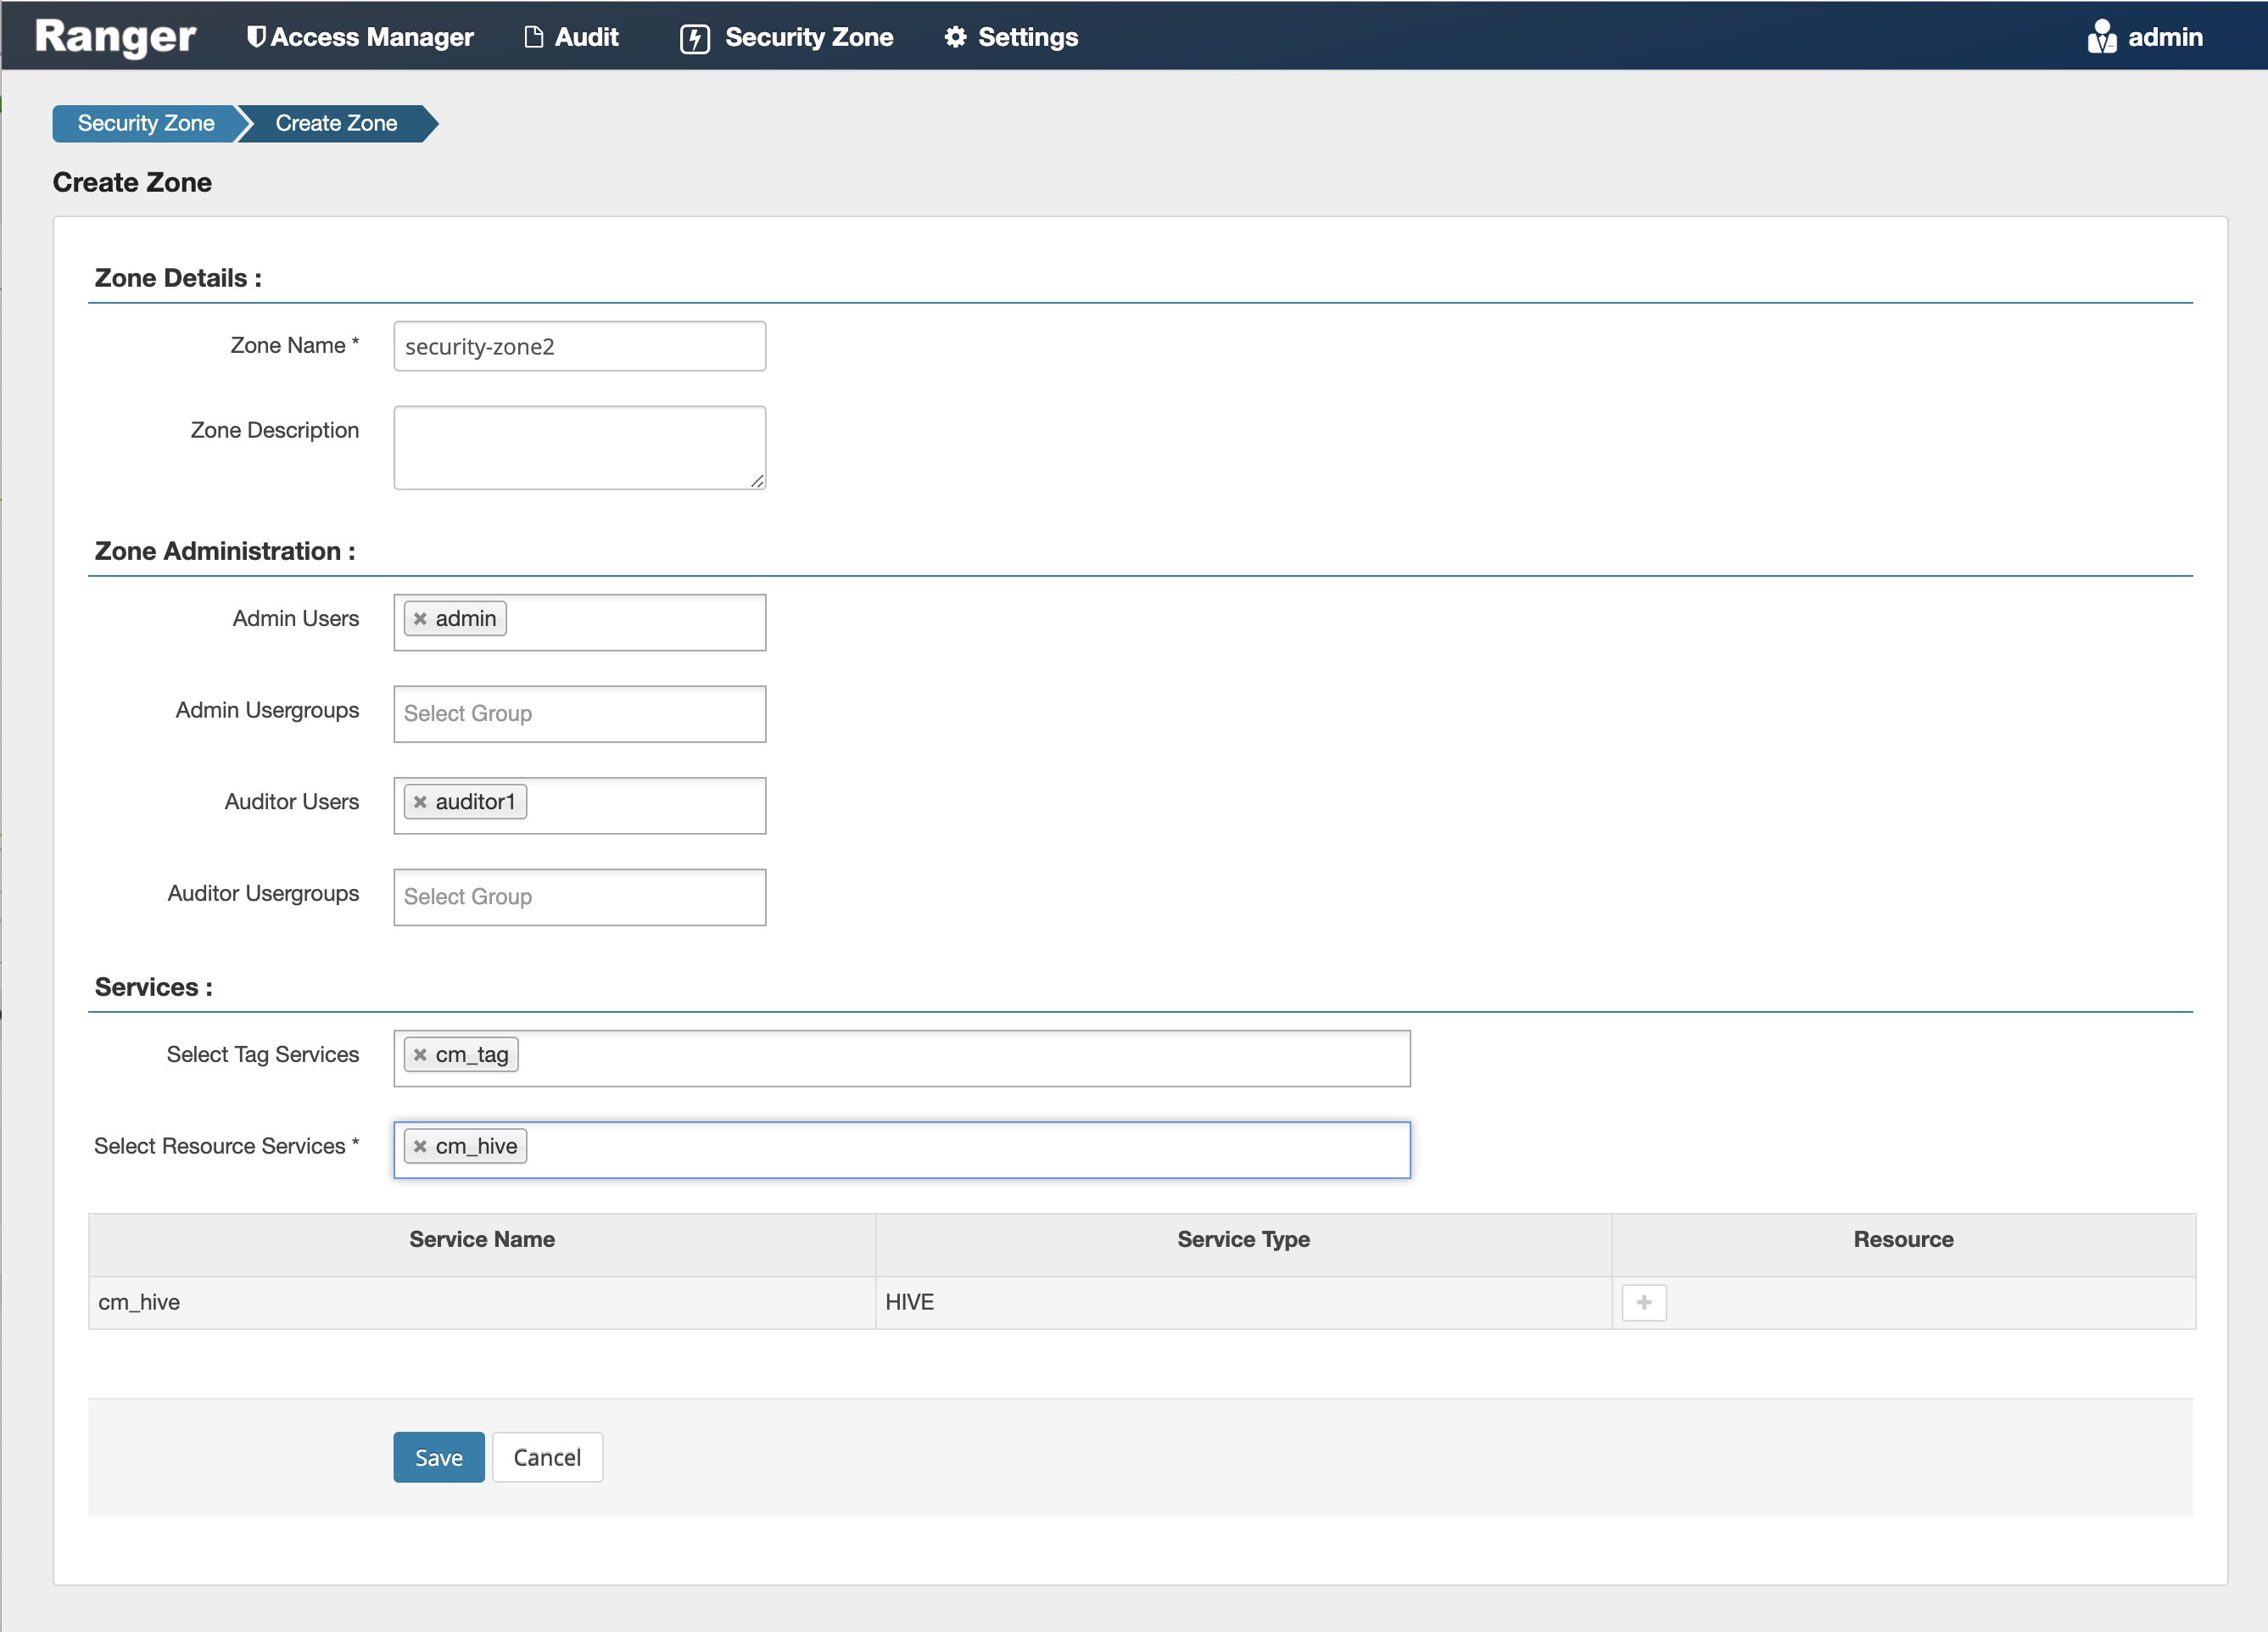Remove the admin tag from Admin Users
The image size is (2268, 1632).
[x=420, y=619]
